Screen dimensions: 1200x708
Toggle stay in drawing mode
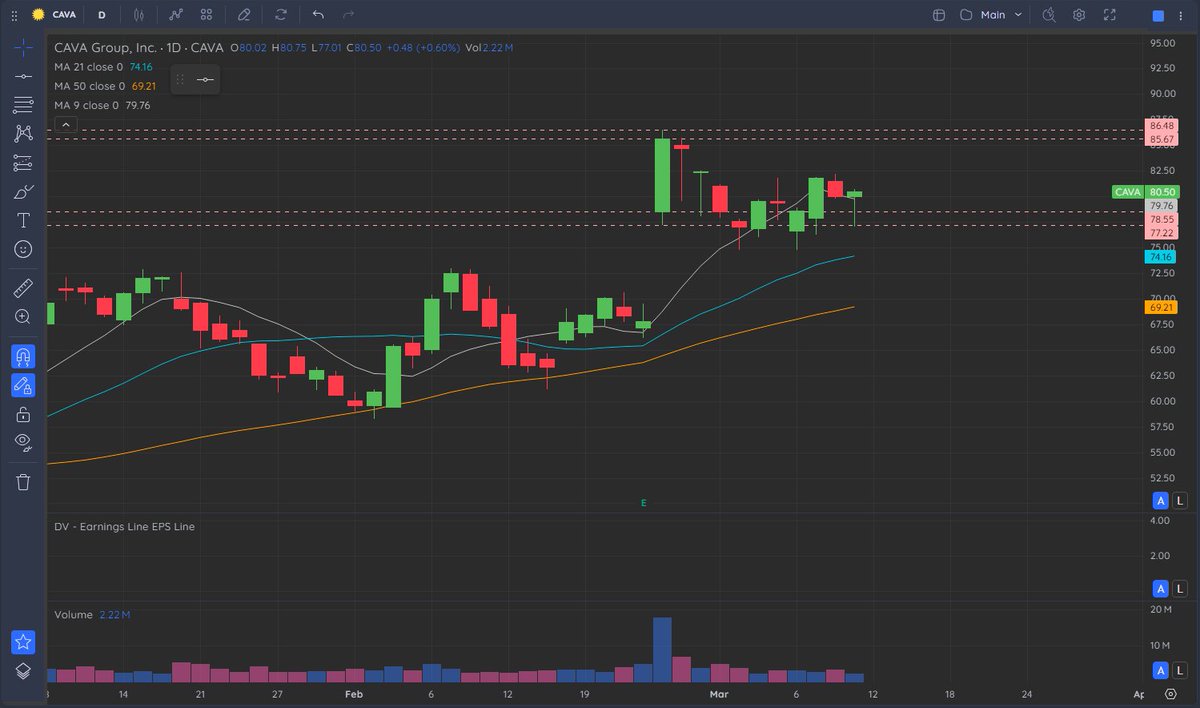coord(23,384)
